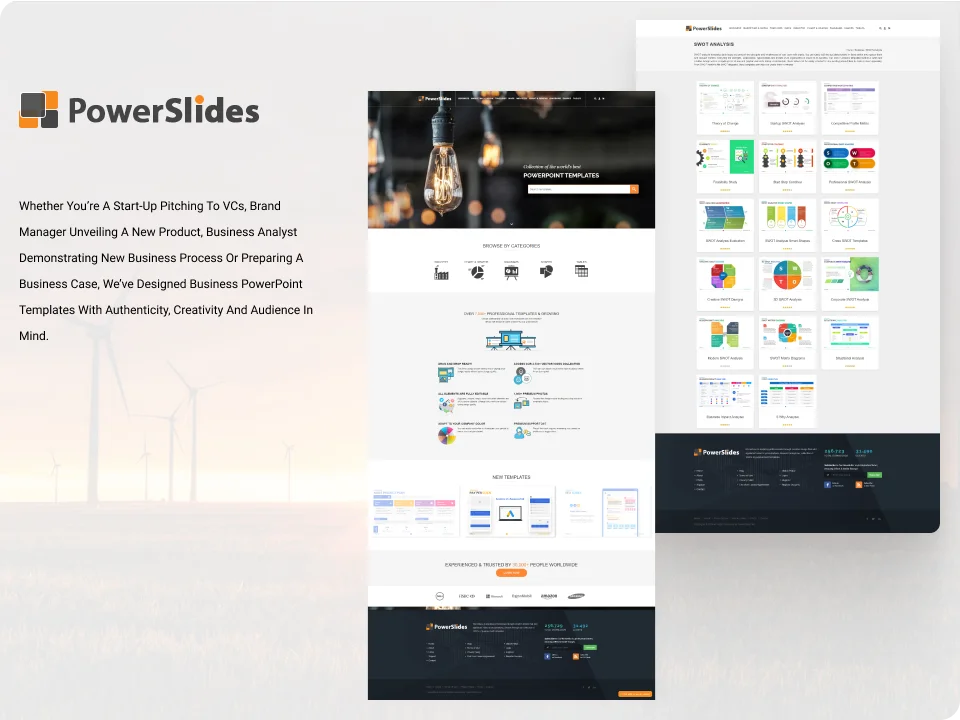This screenshot has height=720, width=960.
Task: Click the premium photos feature icon
Action: click(x=522, y=402)
